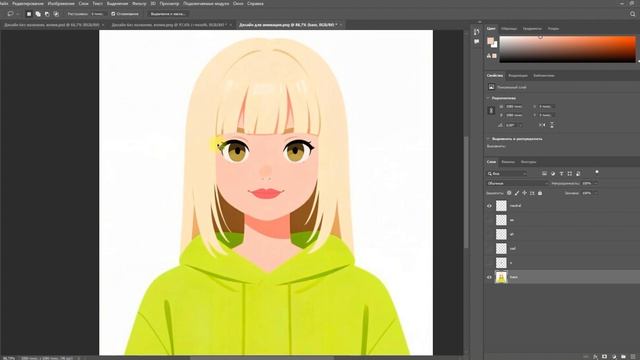
Task: Hide the base layer with its eye
Action: click(x=489, y=277)
